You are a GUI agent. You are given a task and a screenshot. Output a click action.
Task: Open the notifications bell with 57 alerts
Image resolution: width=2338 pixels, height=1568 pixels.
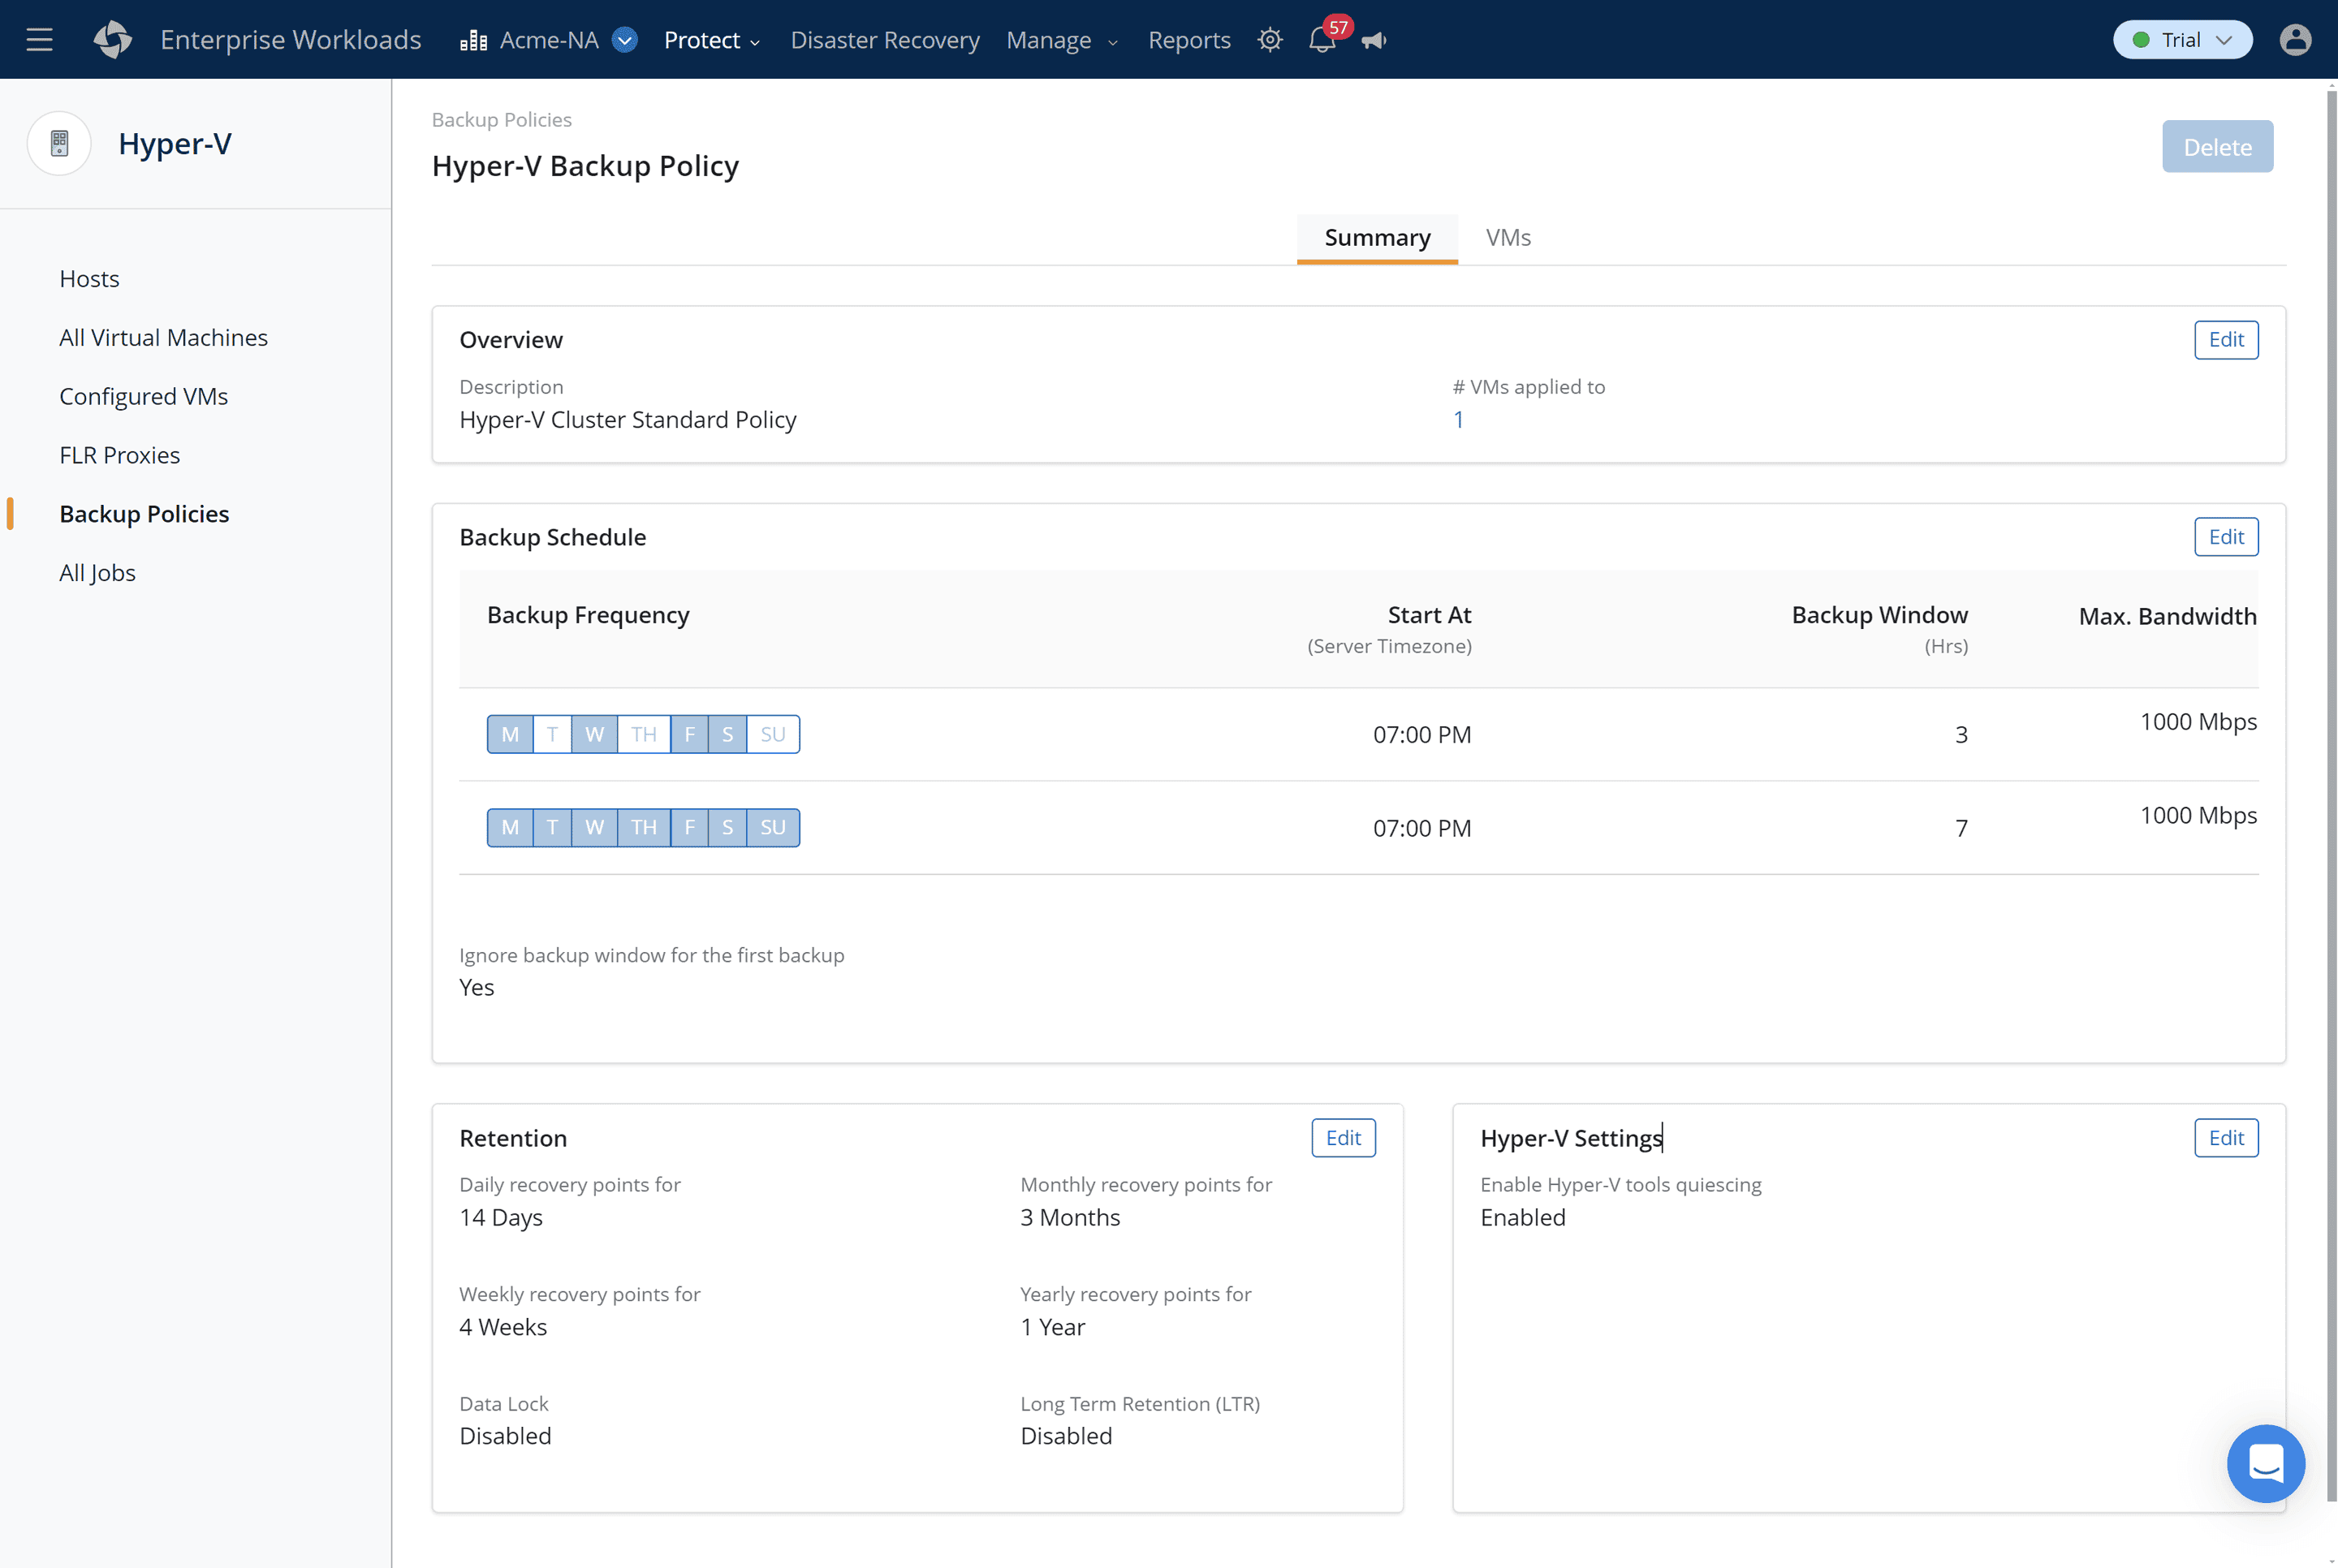[1322, 40]
